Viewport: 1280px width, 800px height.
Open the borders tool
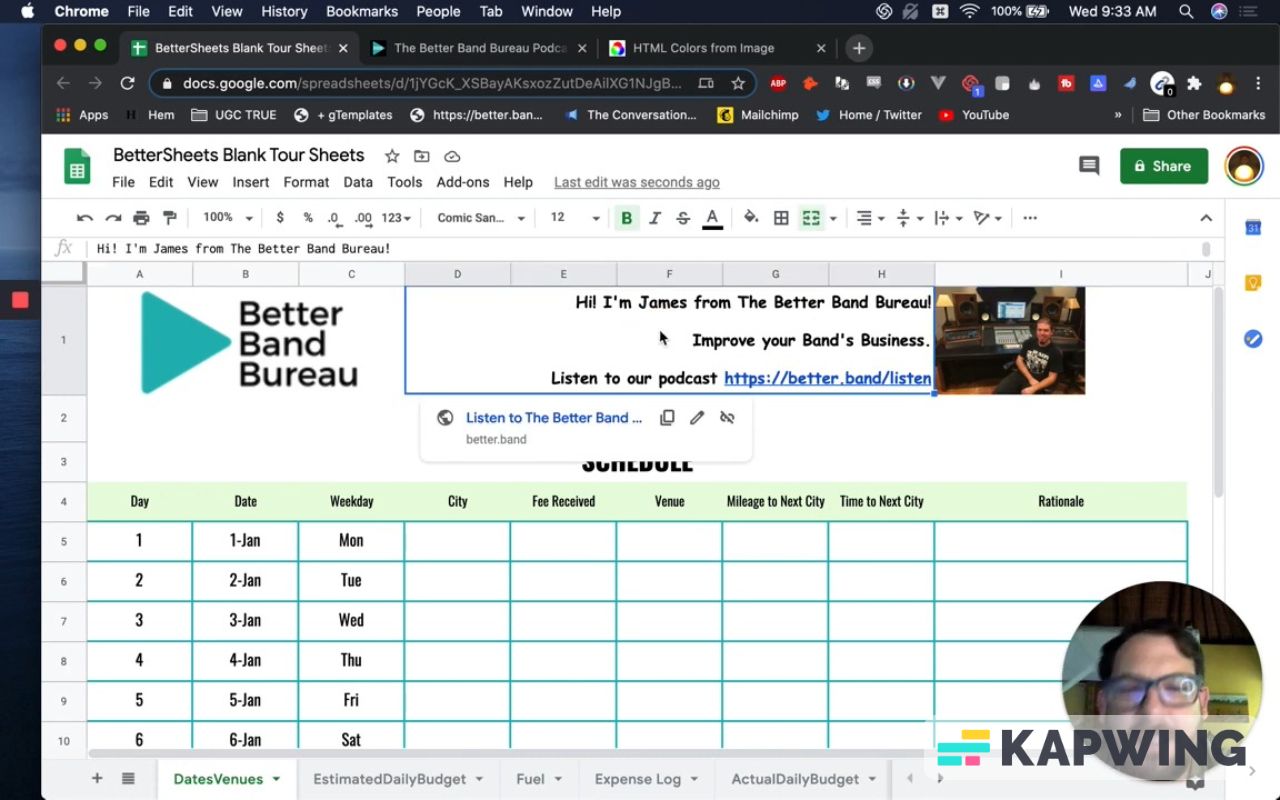tap(781, 218)
